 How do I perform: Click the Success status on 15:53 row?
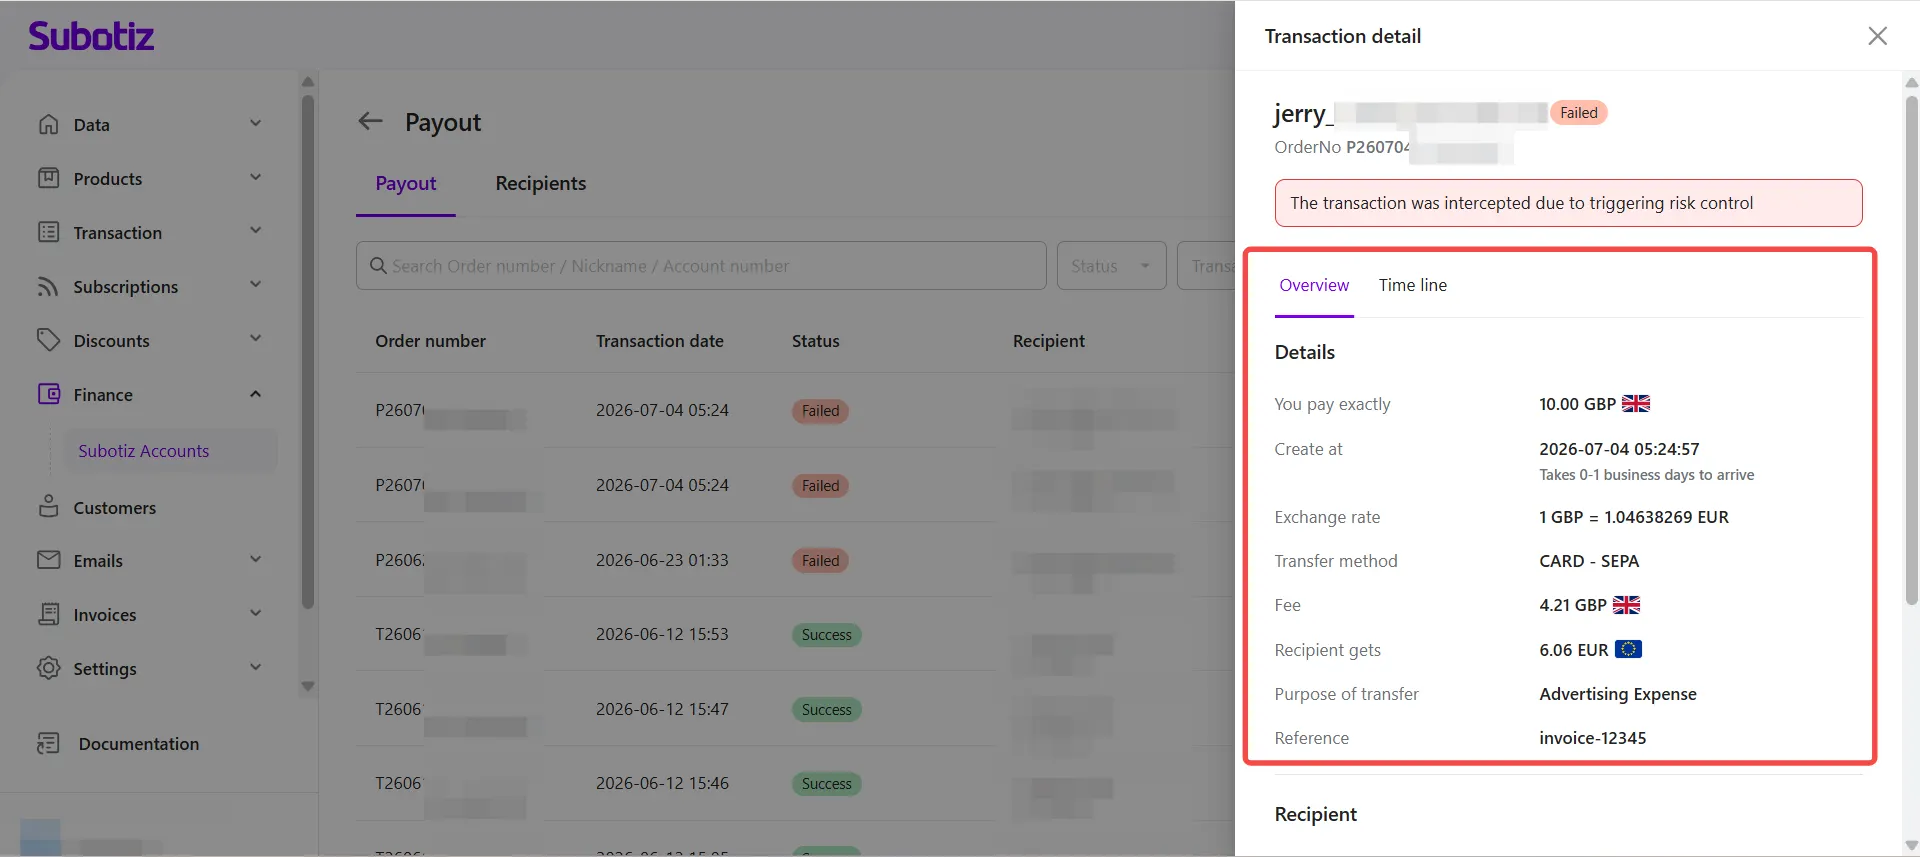click(826, 635)
